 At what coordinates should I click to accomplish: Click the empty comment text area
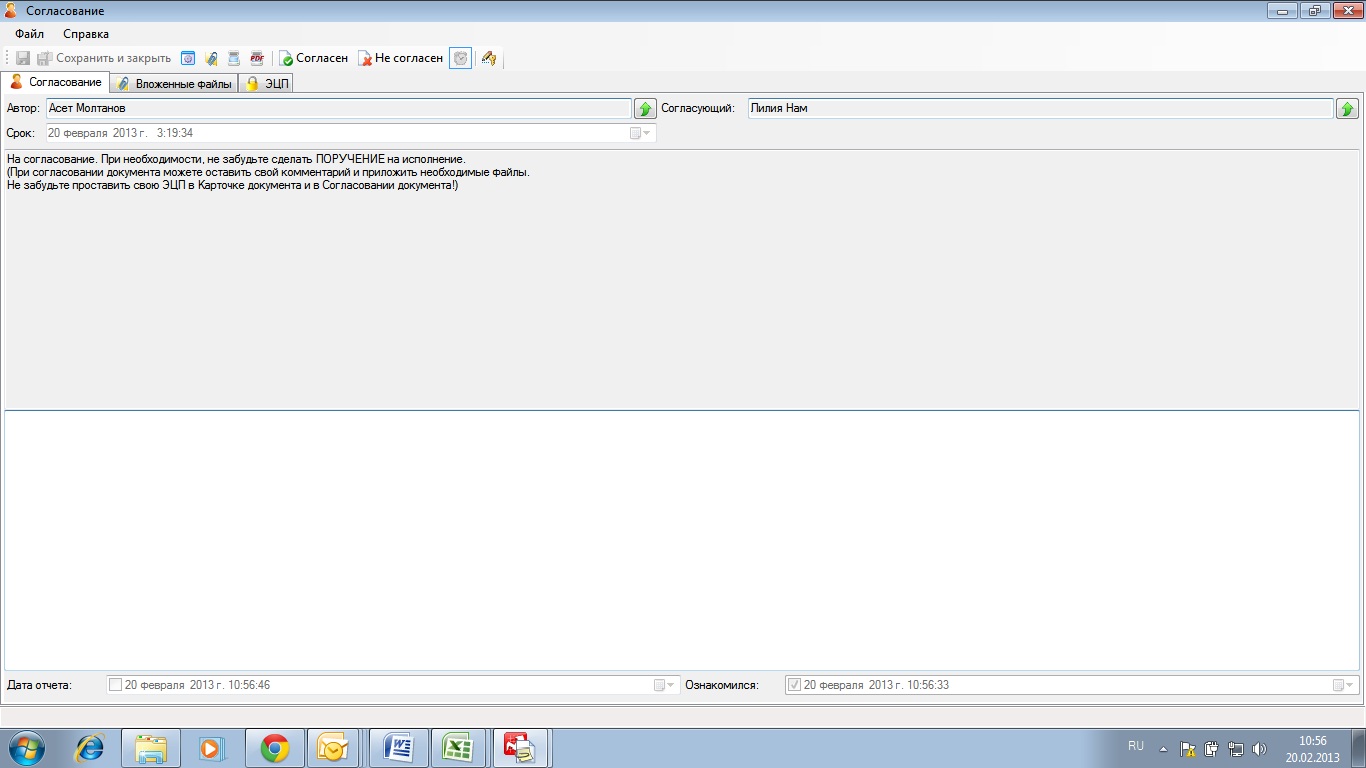click(x=682, y=540)
